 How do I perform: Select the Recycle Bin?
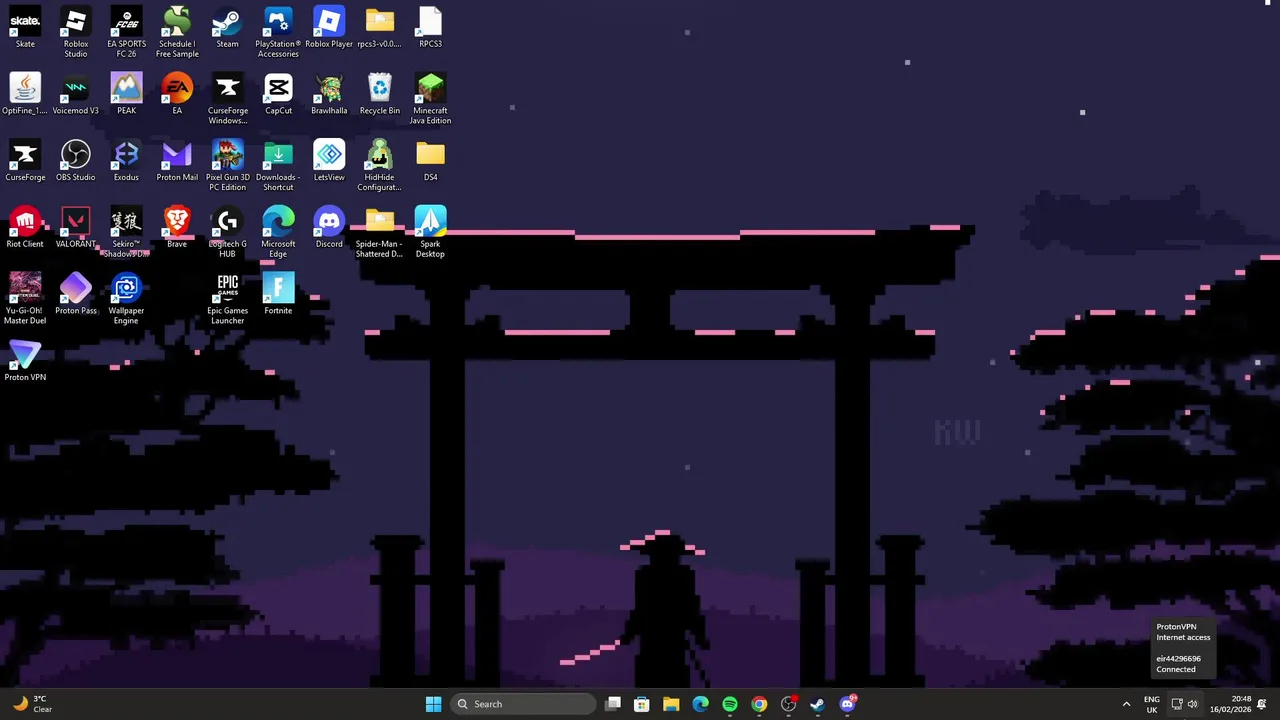380,94
